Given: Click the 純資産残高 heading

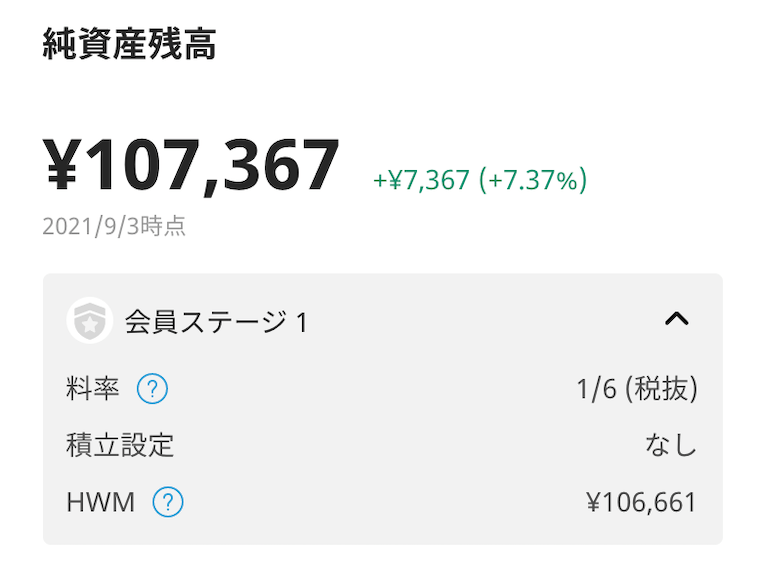Looking at the screenshot, I should point(129,44).
